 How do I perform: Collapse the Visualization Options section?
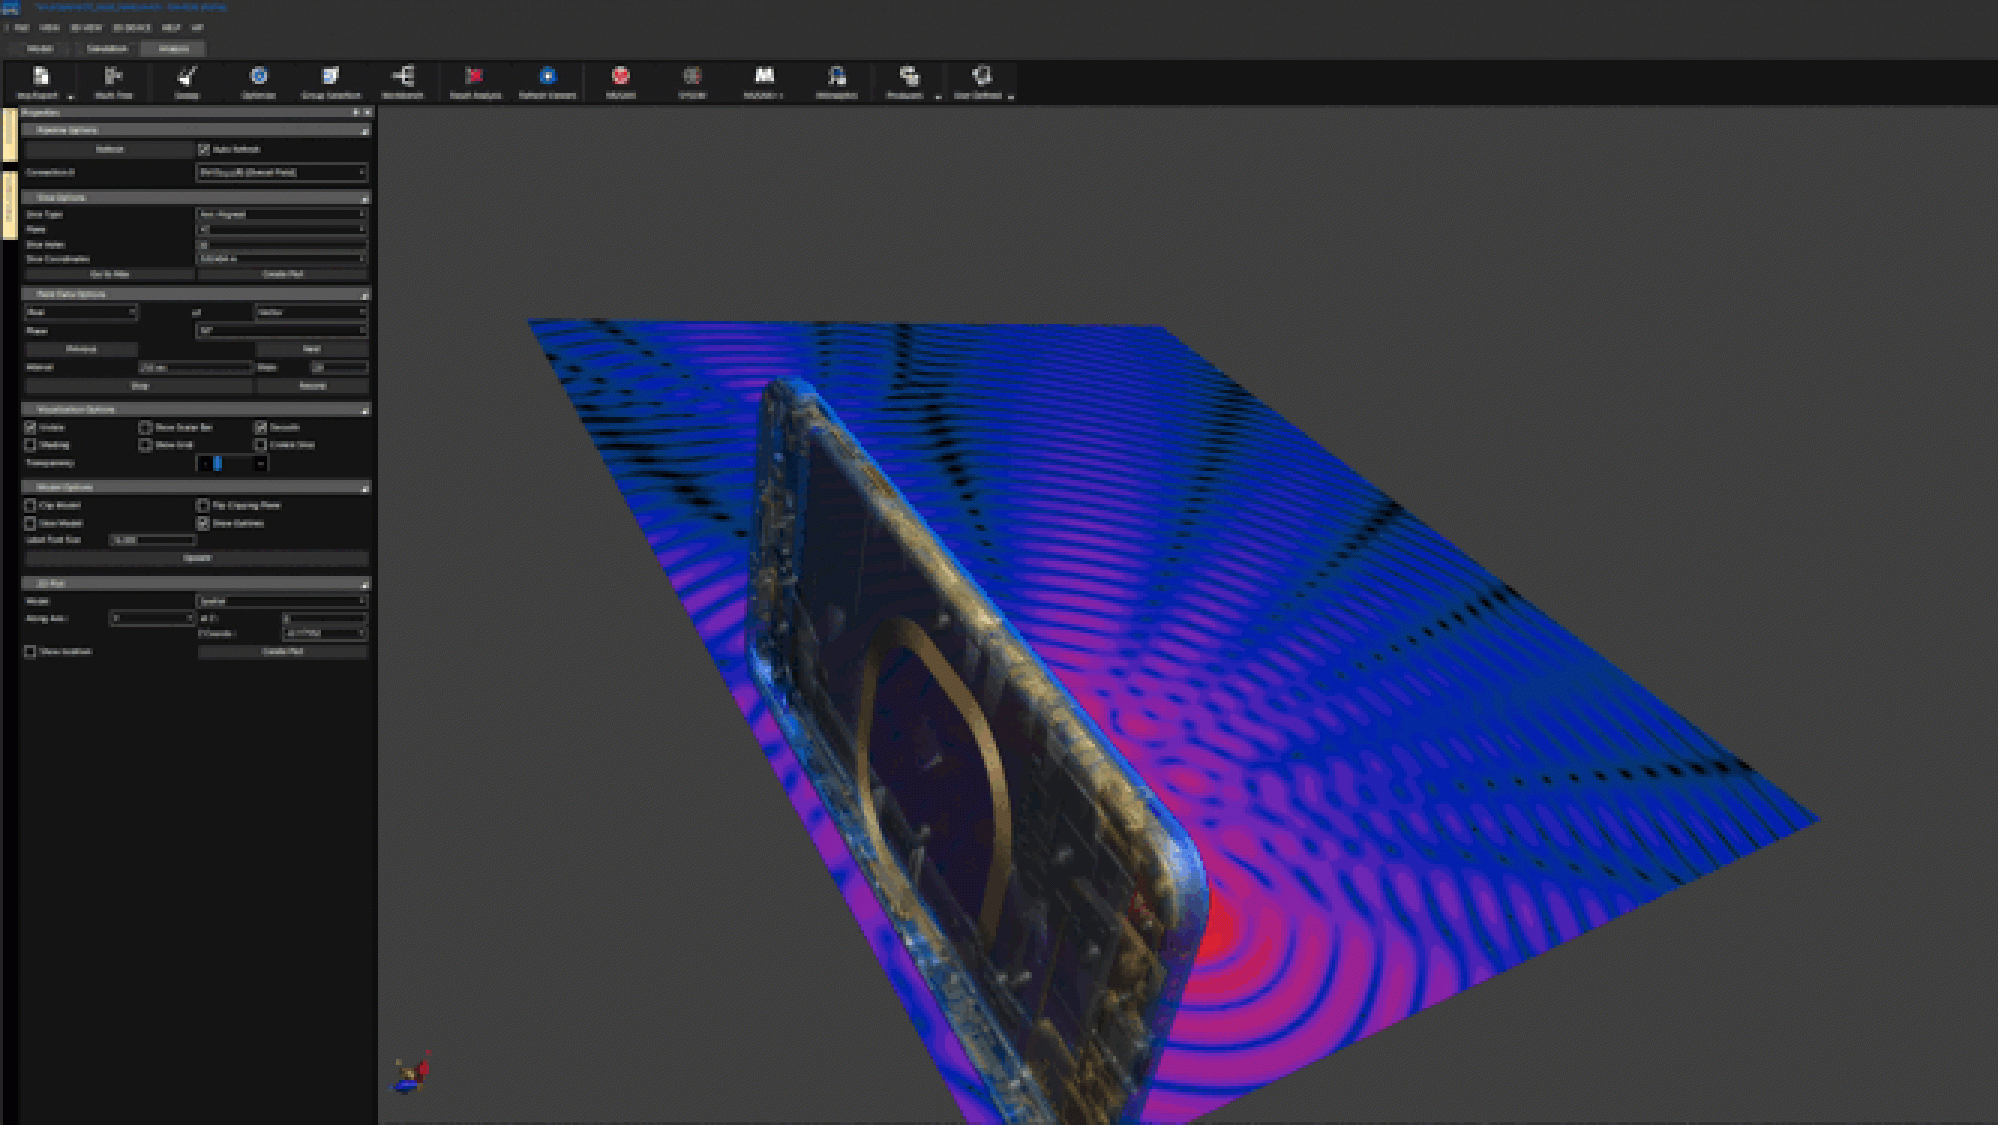[364, 410]
